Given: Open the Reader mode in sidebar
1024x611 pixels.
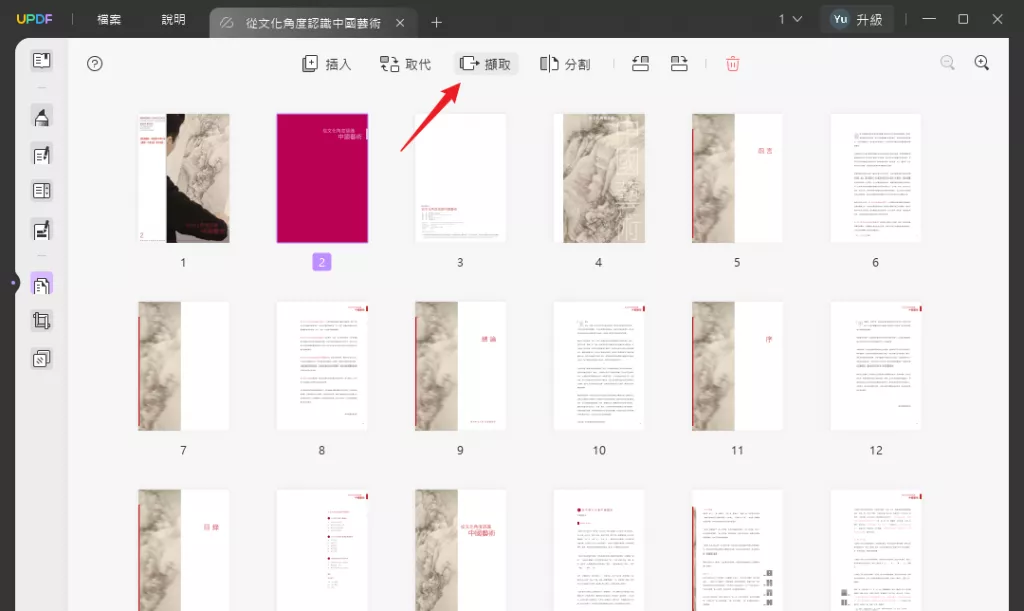Looking at the screenshot, I should pos(41,61).
